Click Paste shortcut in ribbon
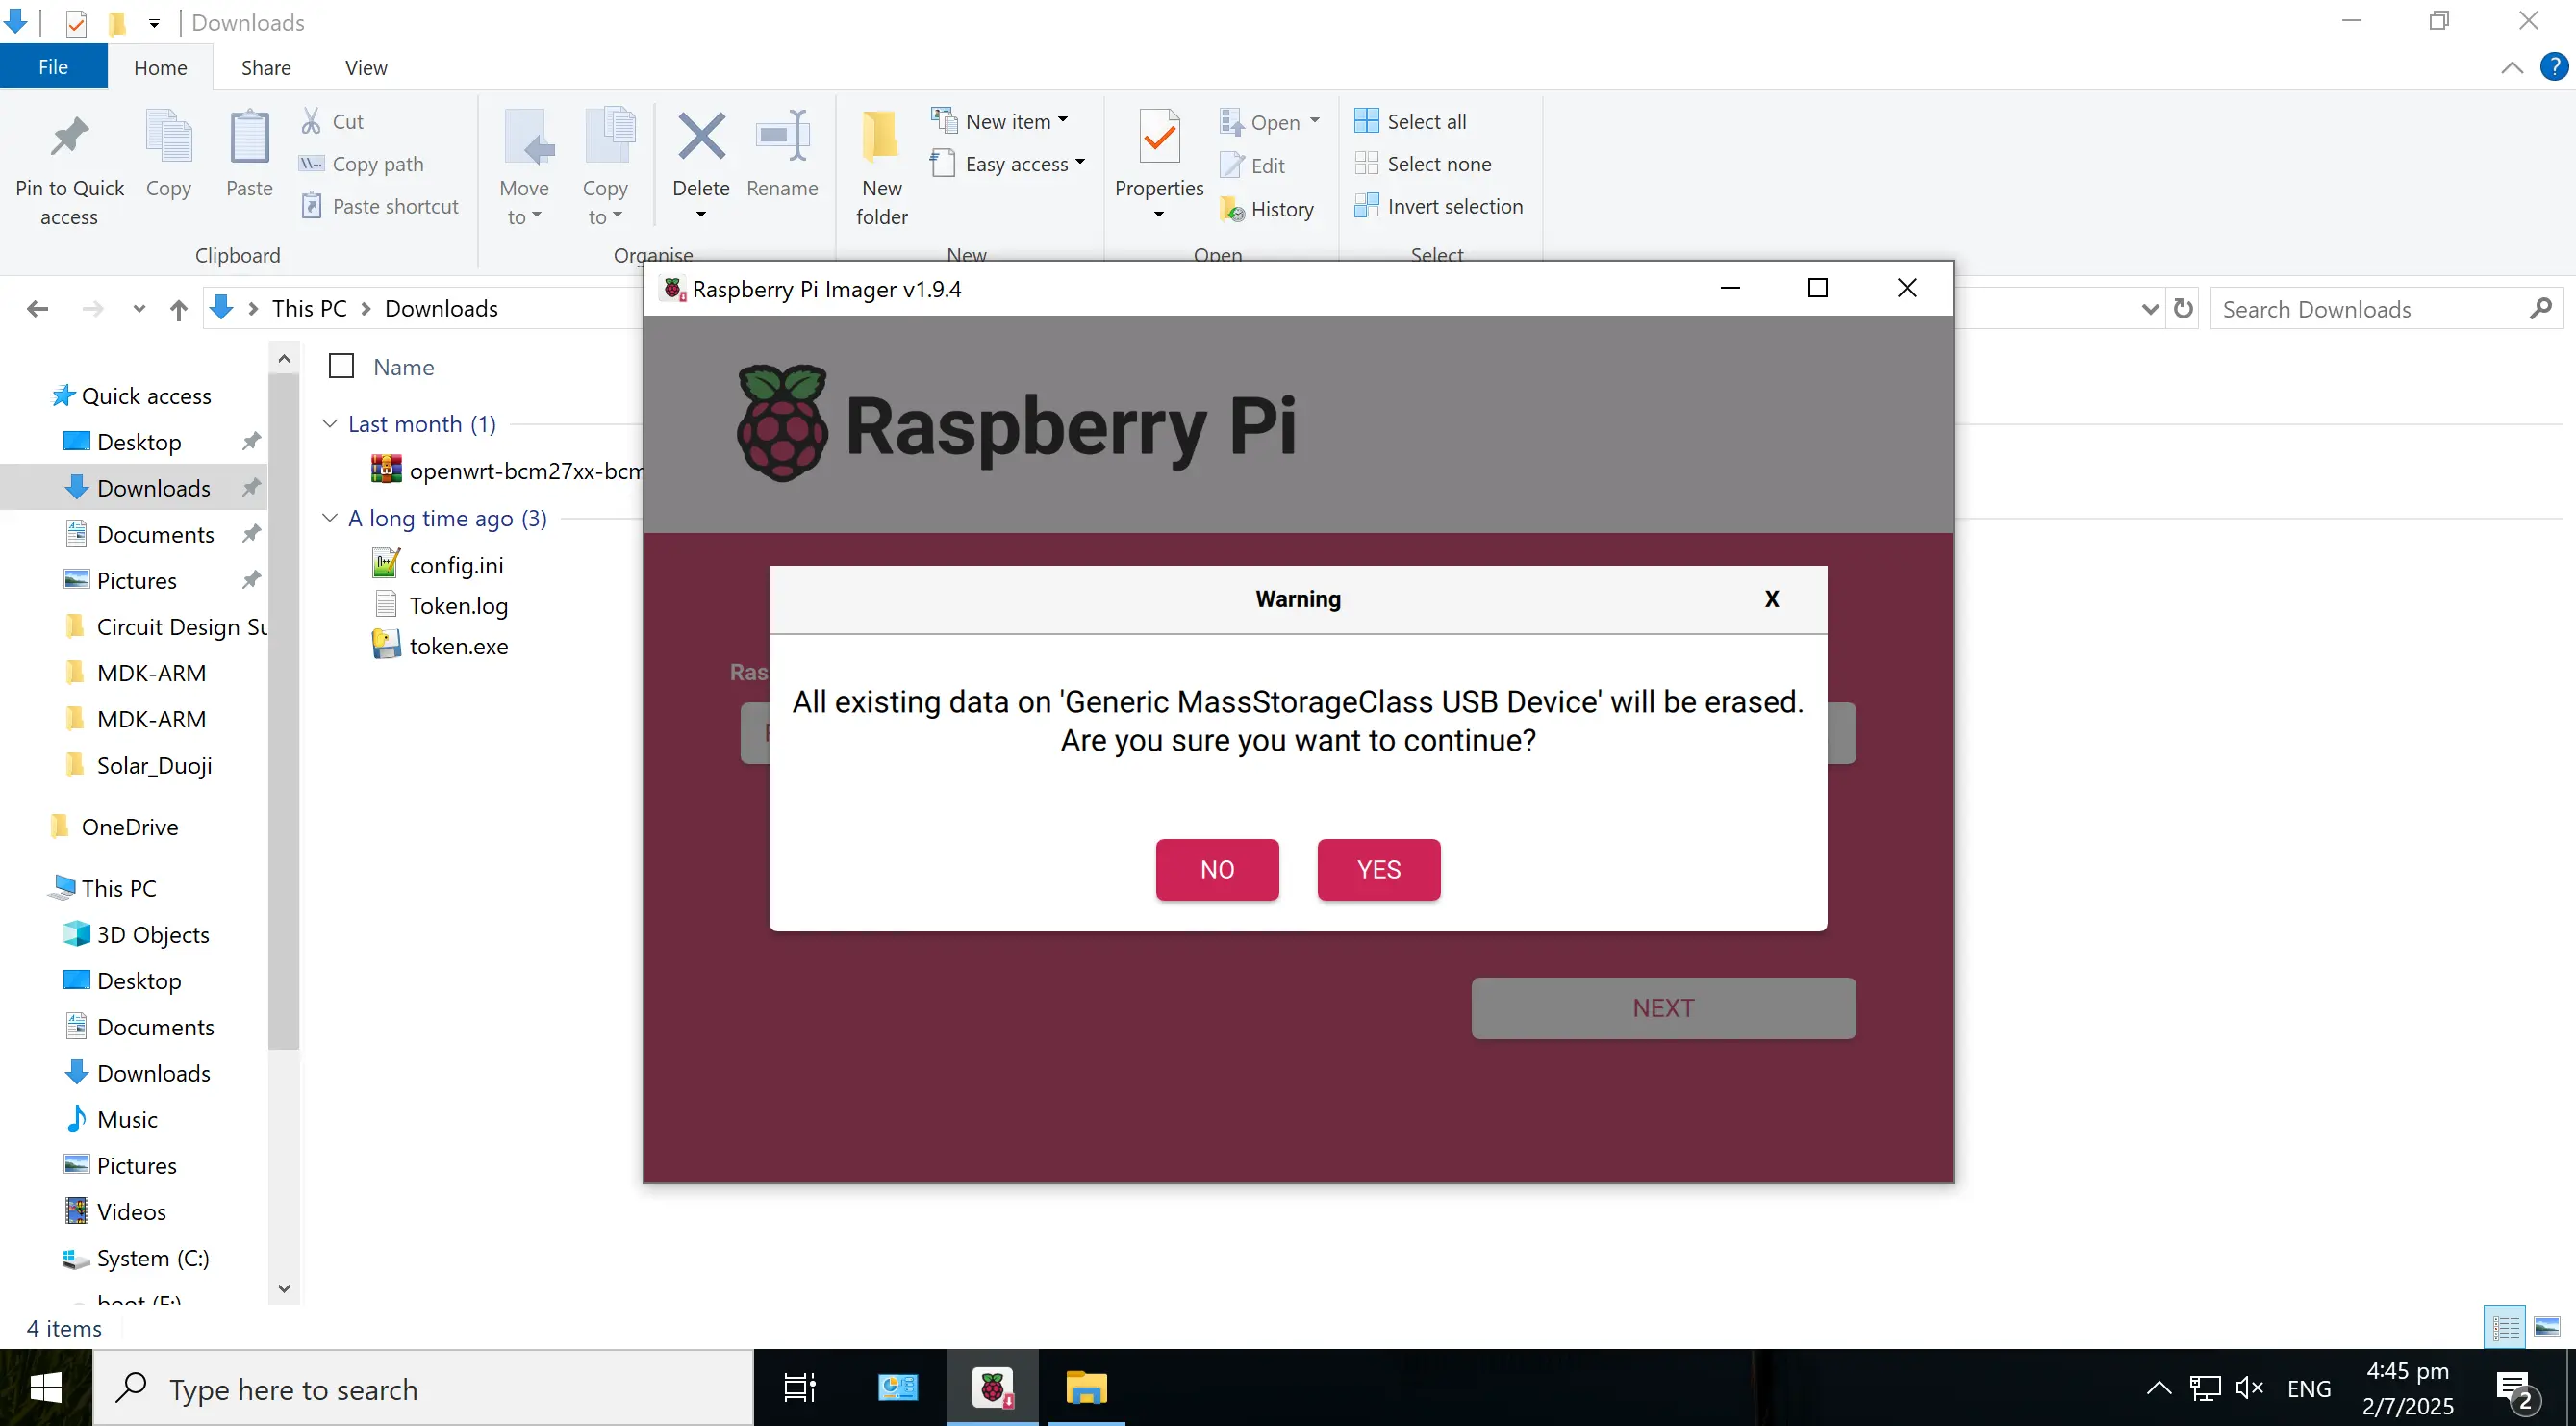2576x1426 pixels. tap(380, 206)
